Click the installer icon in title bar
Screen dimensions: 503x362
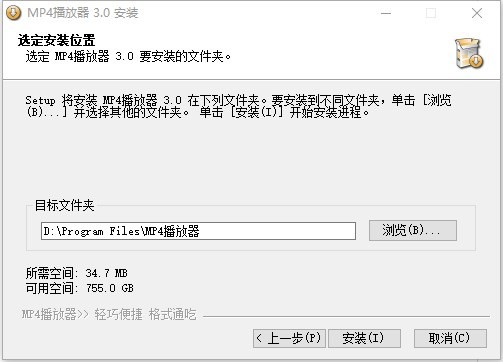[14, 13]
